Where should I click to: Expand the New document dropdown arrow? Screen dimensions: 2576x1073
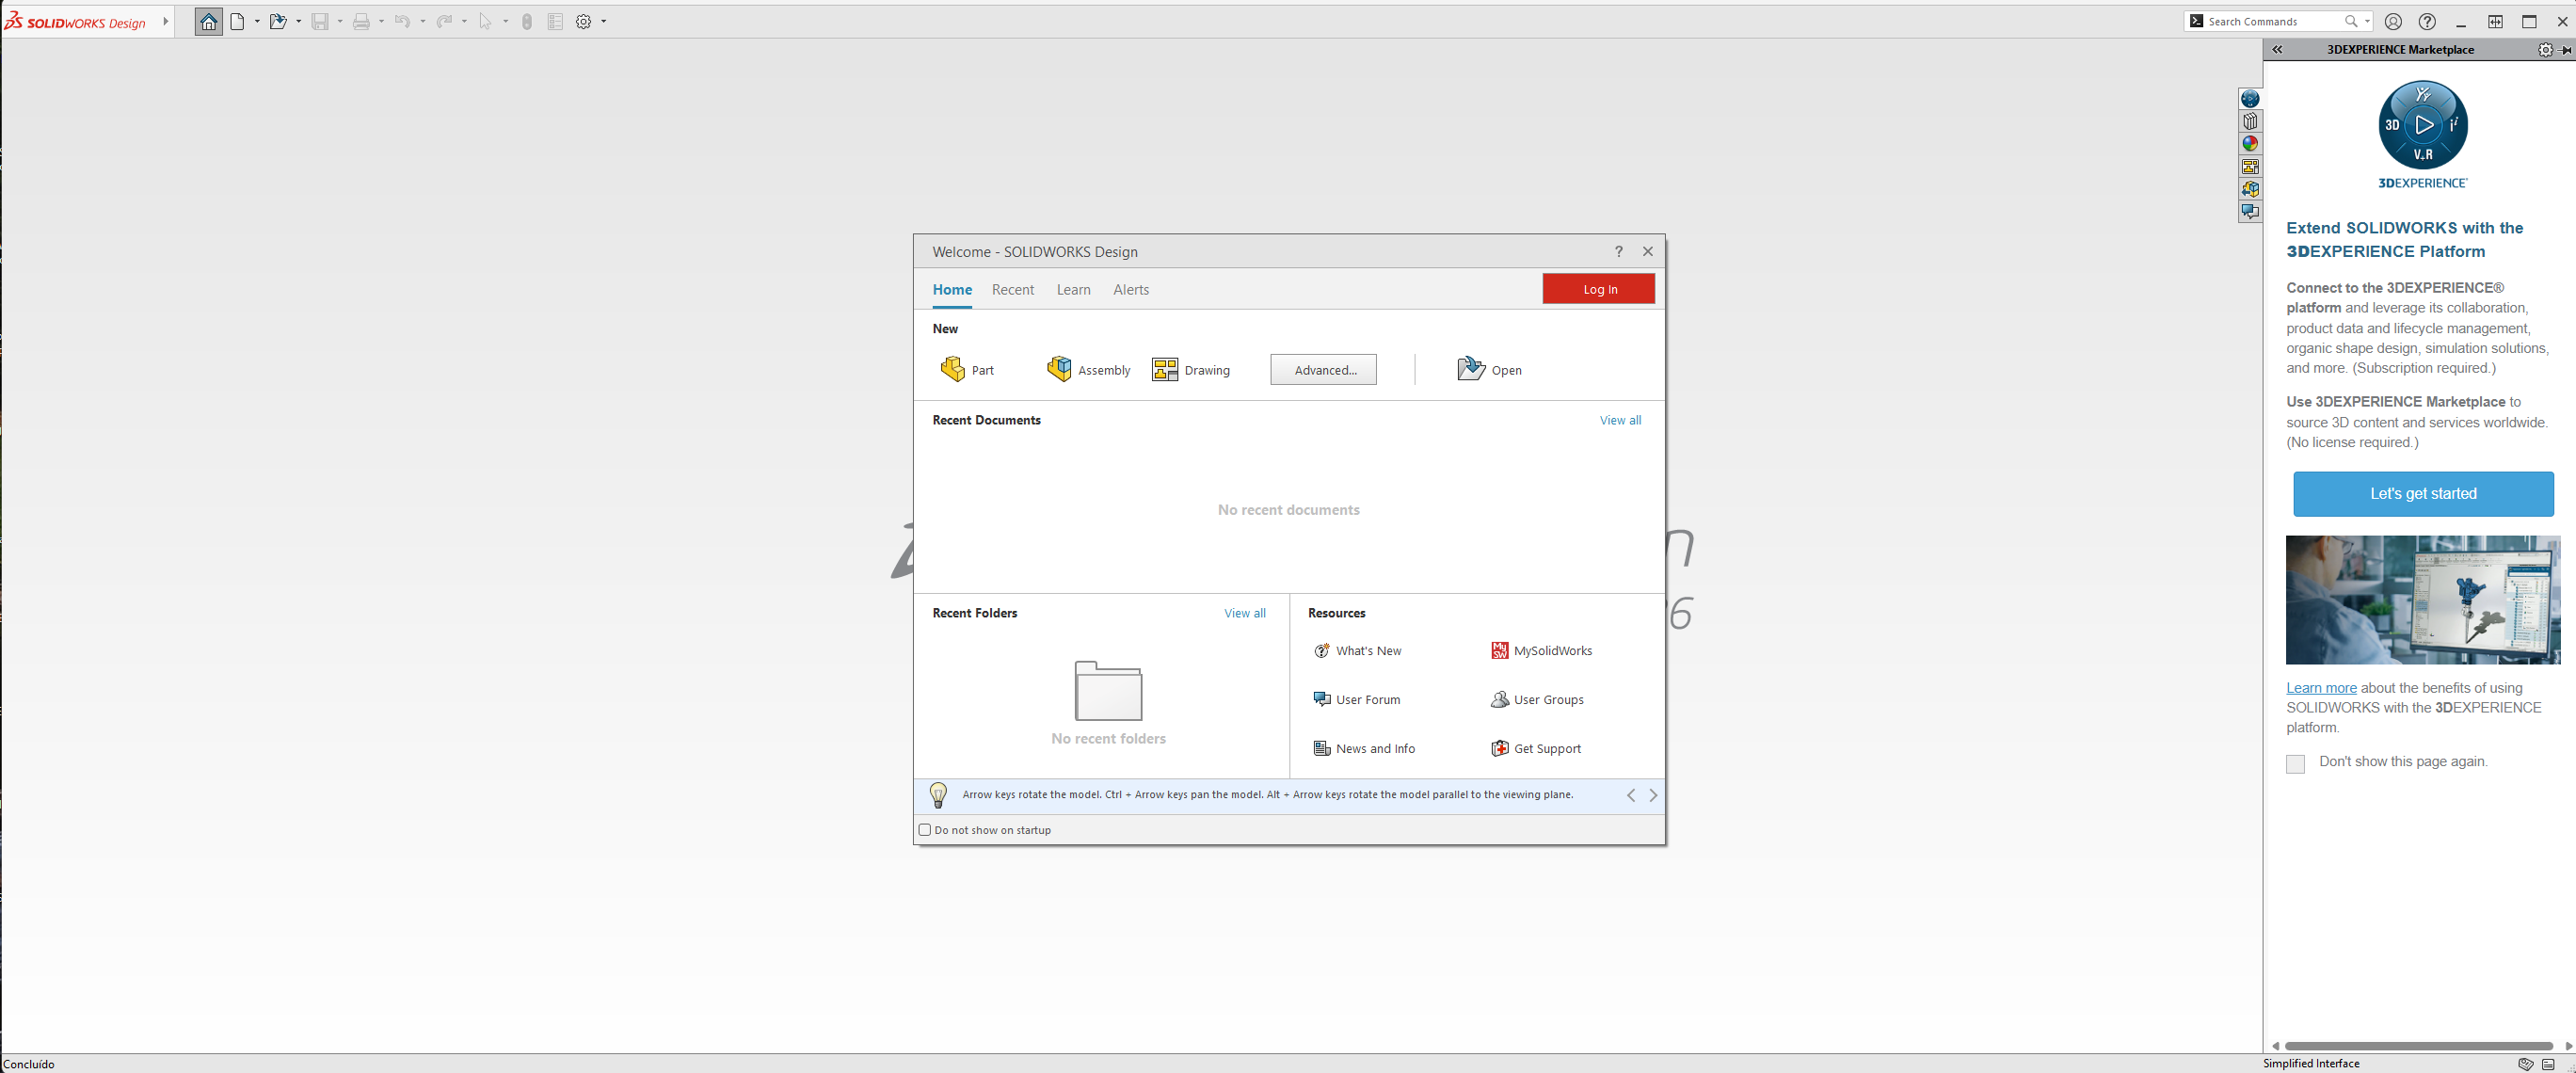click(x=257, y=21)
